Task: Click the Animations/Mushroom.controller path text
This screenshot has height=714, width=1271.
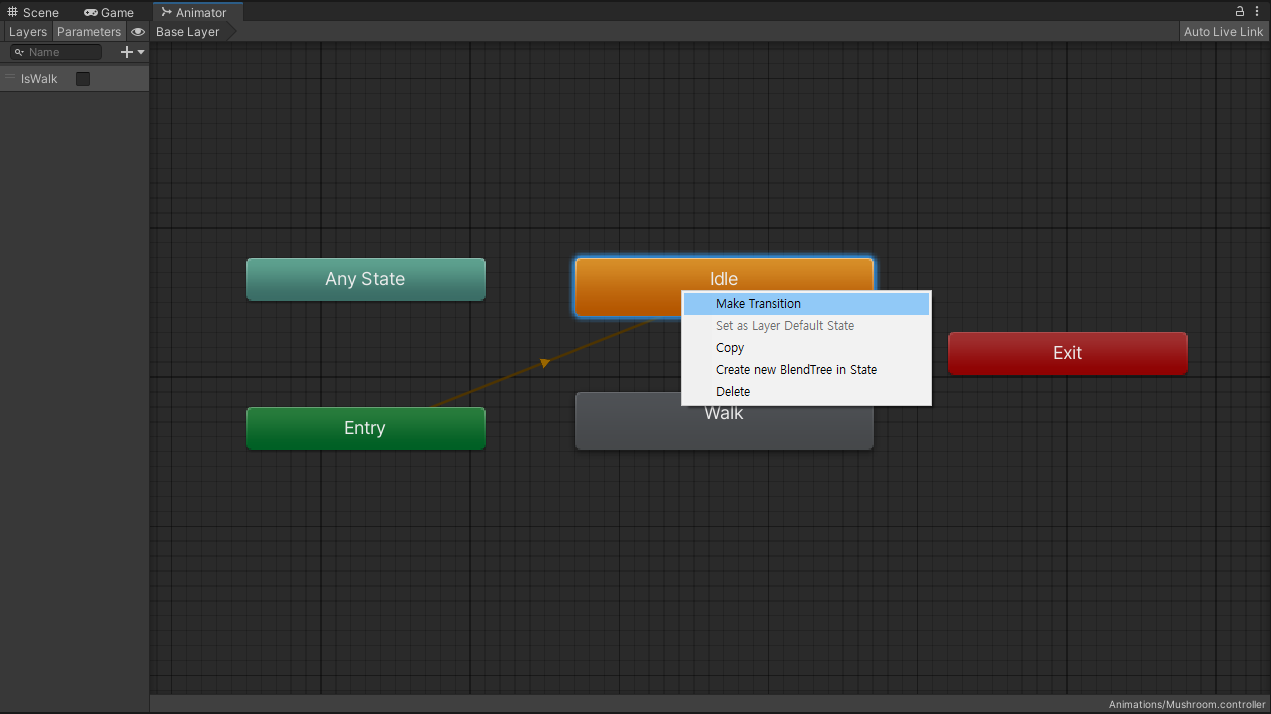Action: 1187,705
